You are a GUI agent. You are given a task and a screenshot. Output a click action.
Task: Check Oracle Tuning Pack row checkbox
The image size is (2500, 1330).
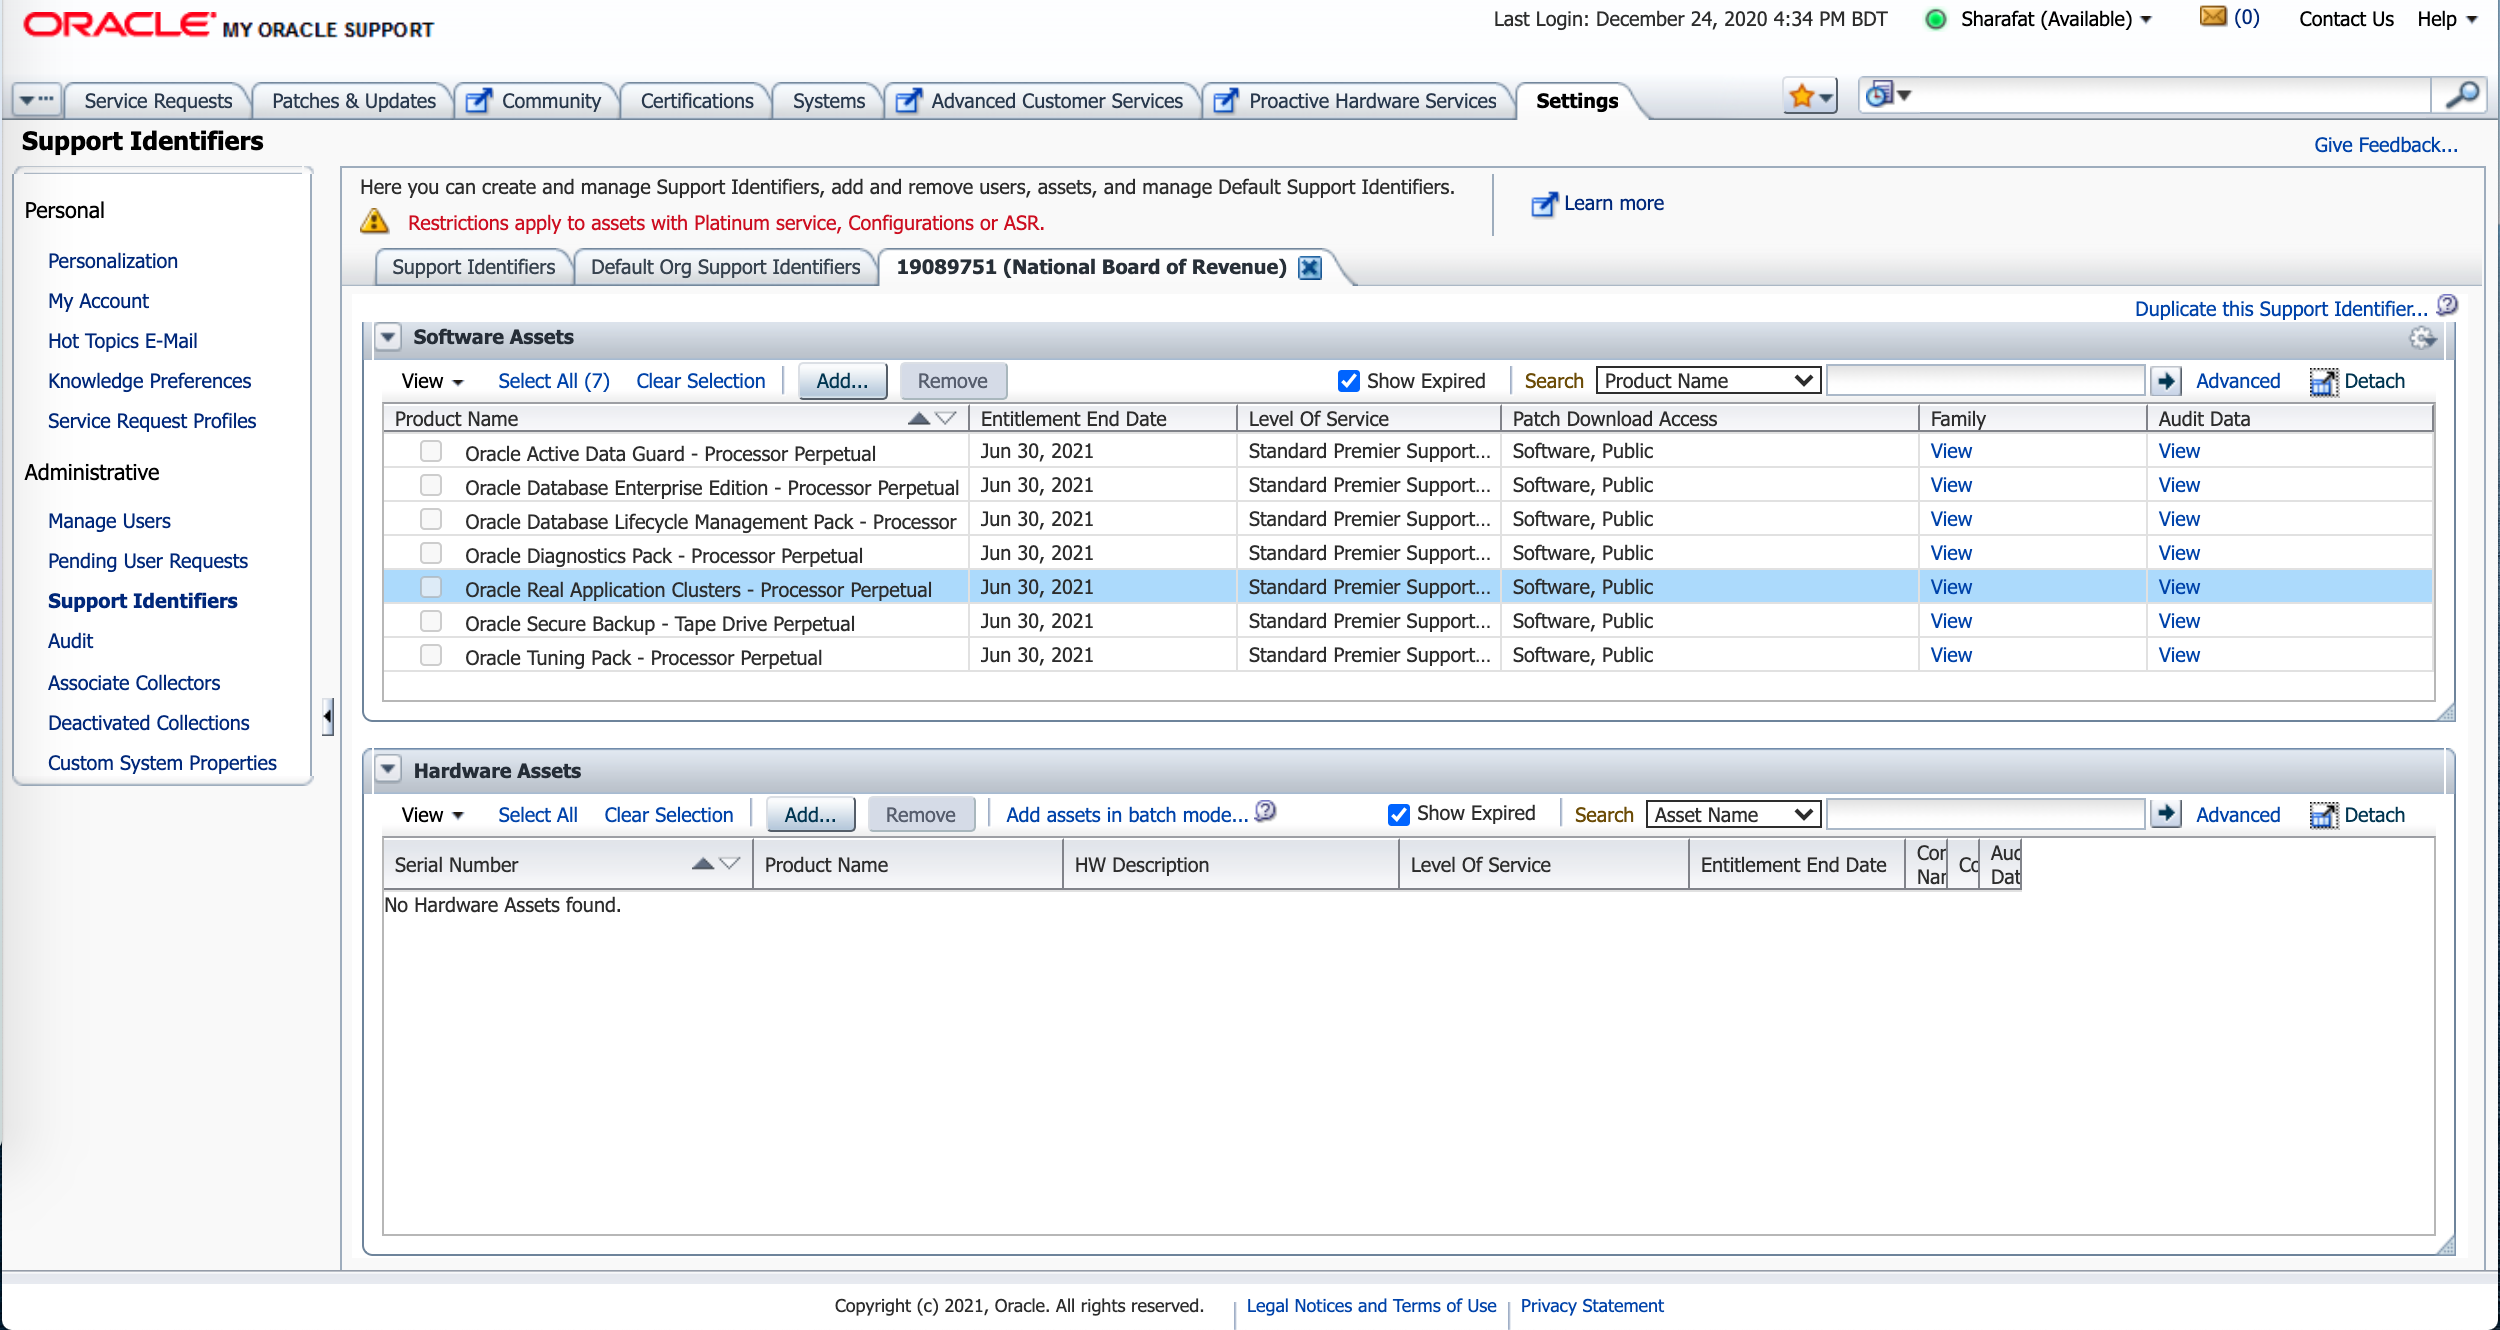[x=431, y=655]
